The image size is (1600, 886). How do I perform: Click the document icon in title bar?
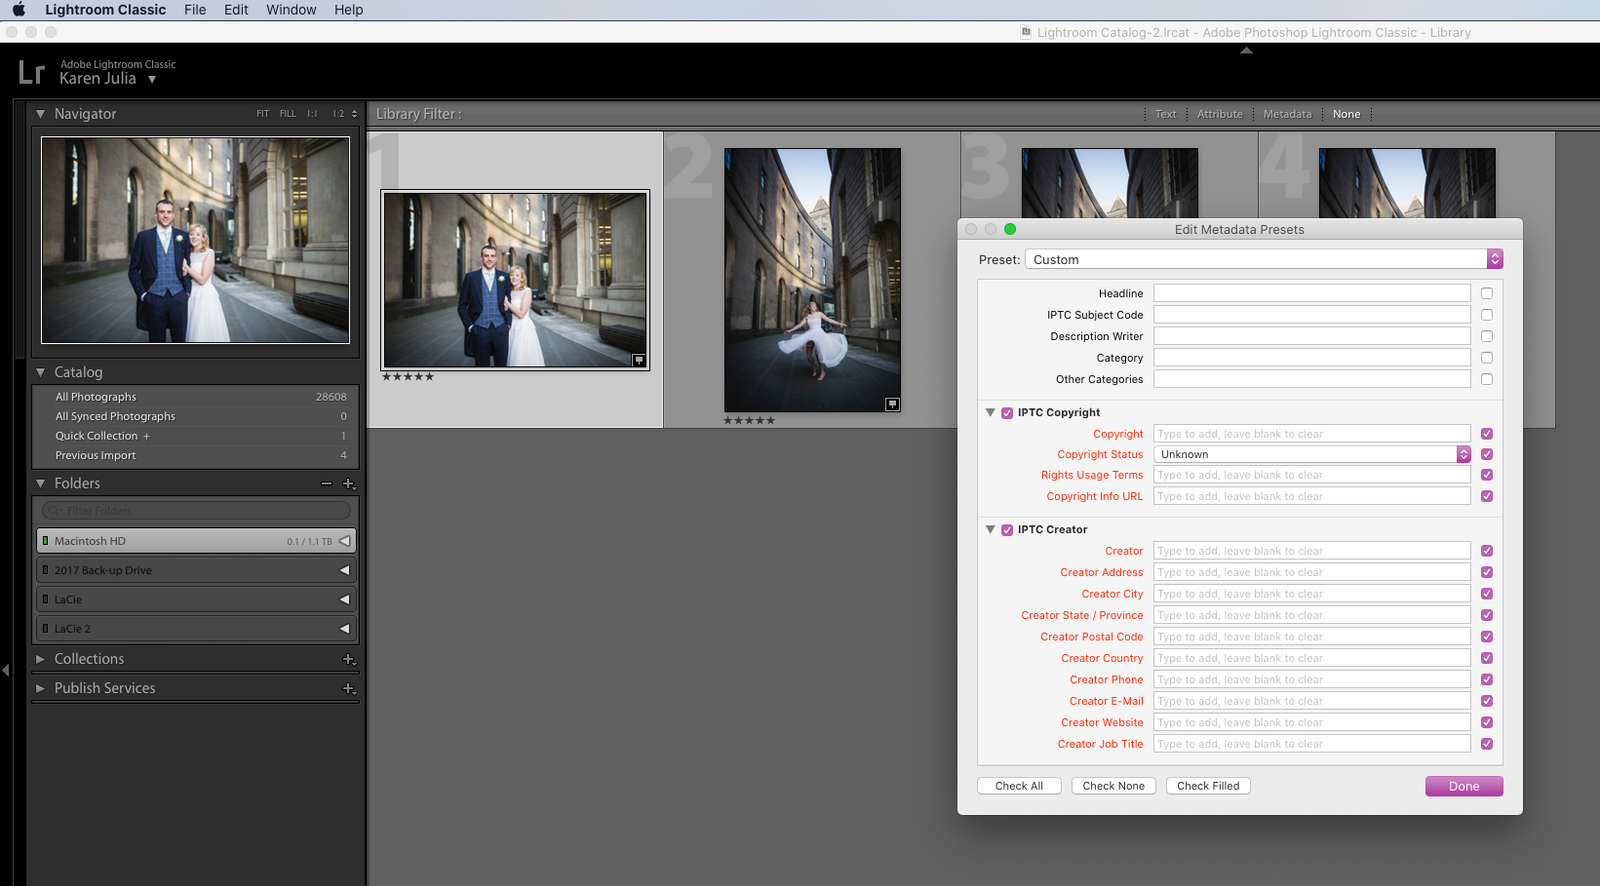(1026, 32)
